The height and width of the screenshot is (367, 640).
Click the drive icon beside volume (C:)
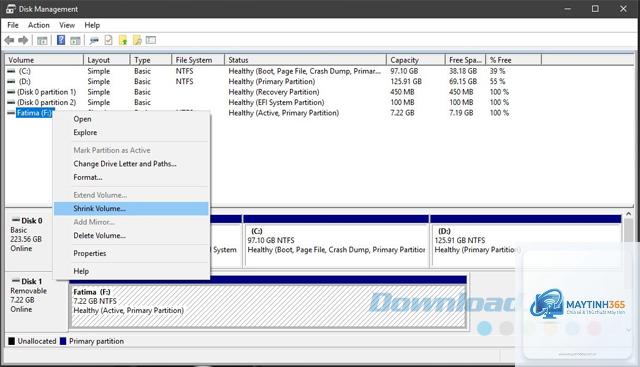coord(11,71)
